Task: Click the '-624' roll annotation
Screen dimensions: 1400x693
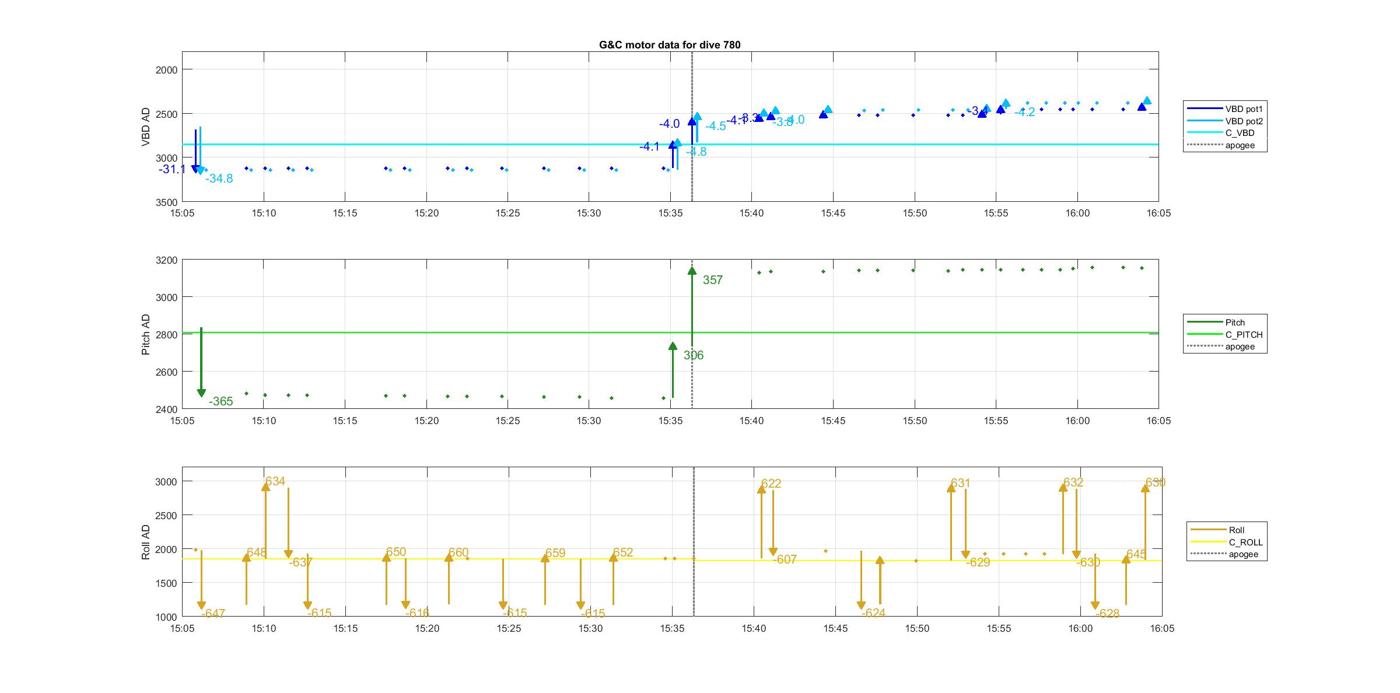Action: [873, 613]
